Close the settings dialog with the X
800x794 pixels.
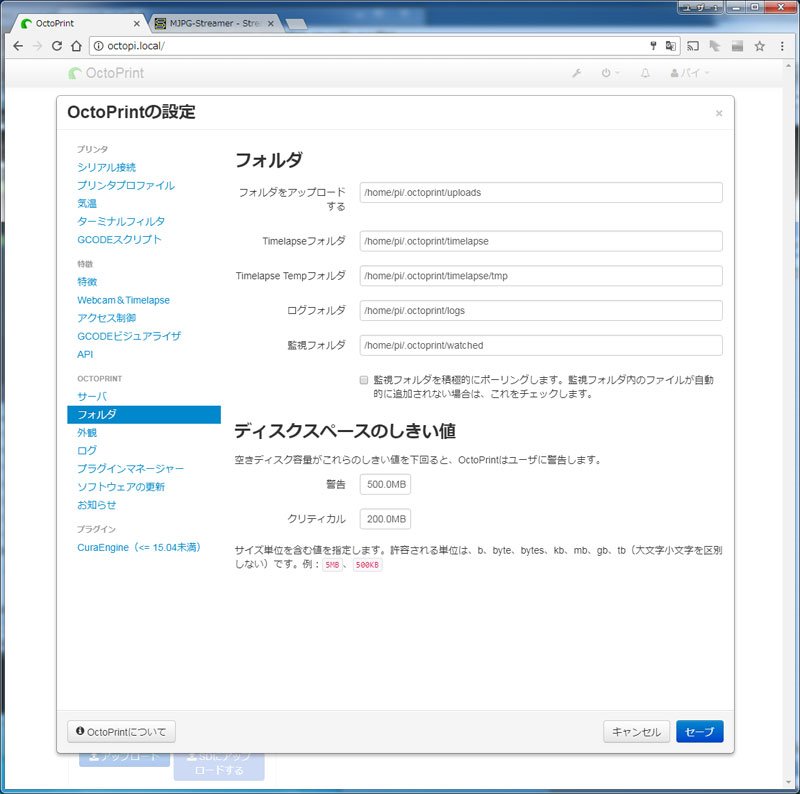719,113
